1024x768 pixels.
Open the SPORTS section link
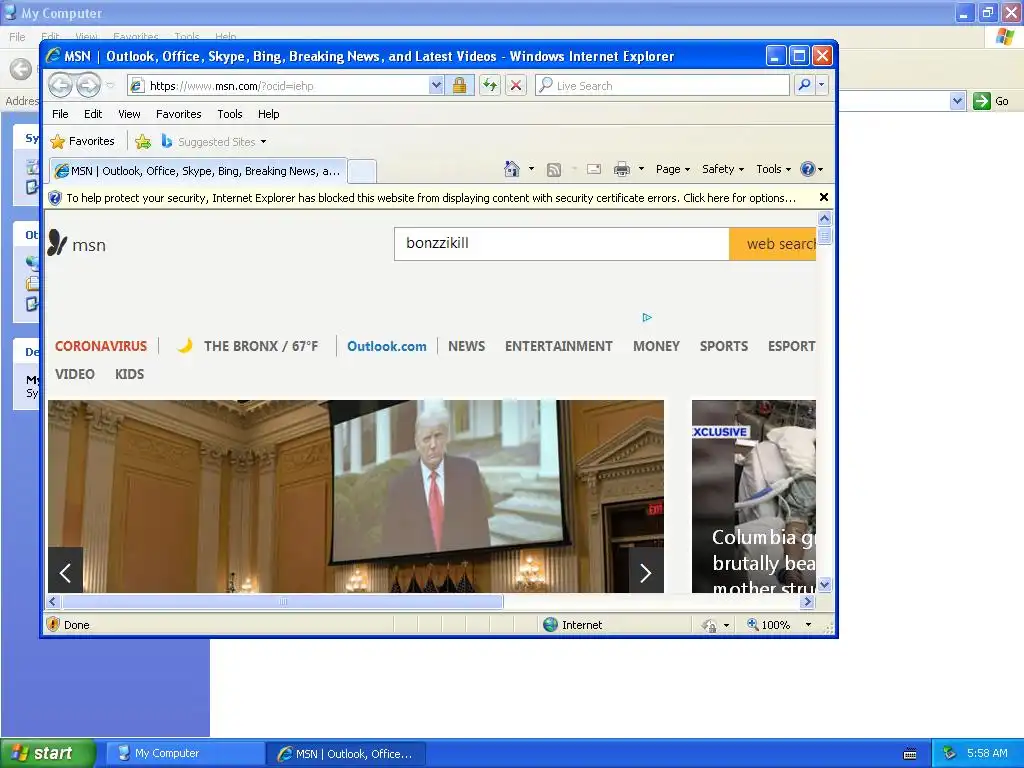click(724, 346)
